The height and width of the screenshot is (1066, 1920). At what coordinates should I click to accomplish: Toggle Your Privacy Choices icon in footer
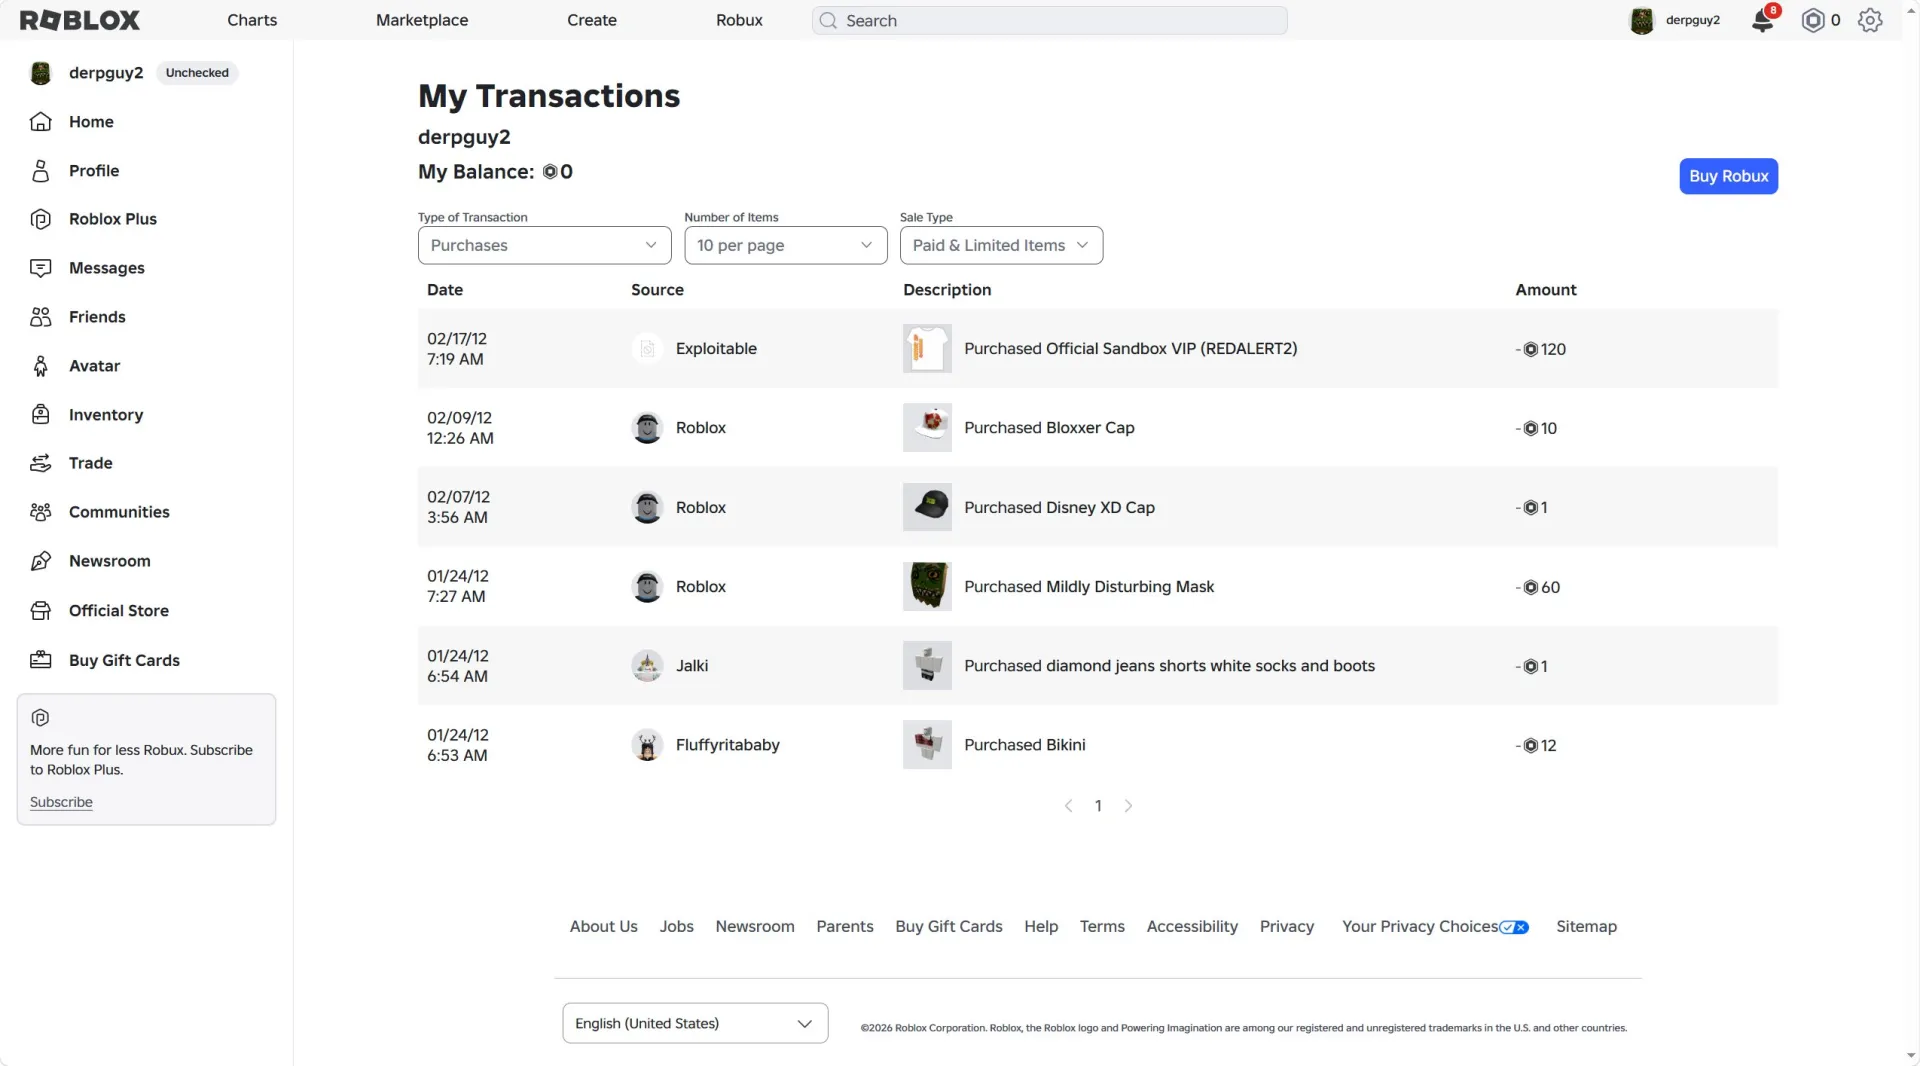pos(1514,927)
